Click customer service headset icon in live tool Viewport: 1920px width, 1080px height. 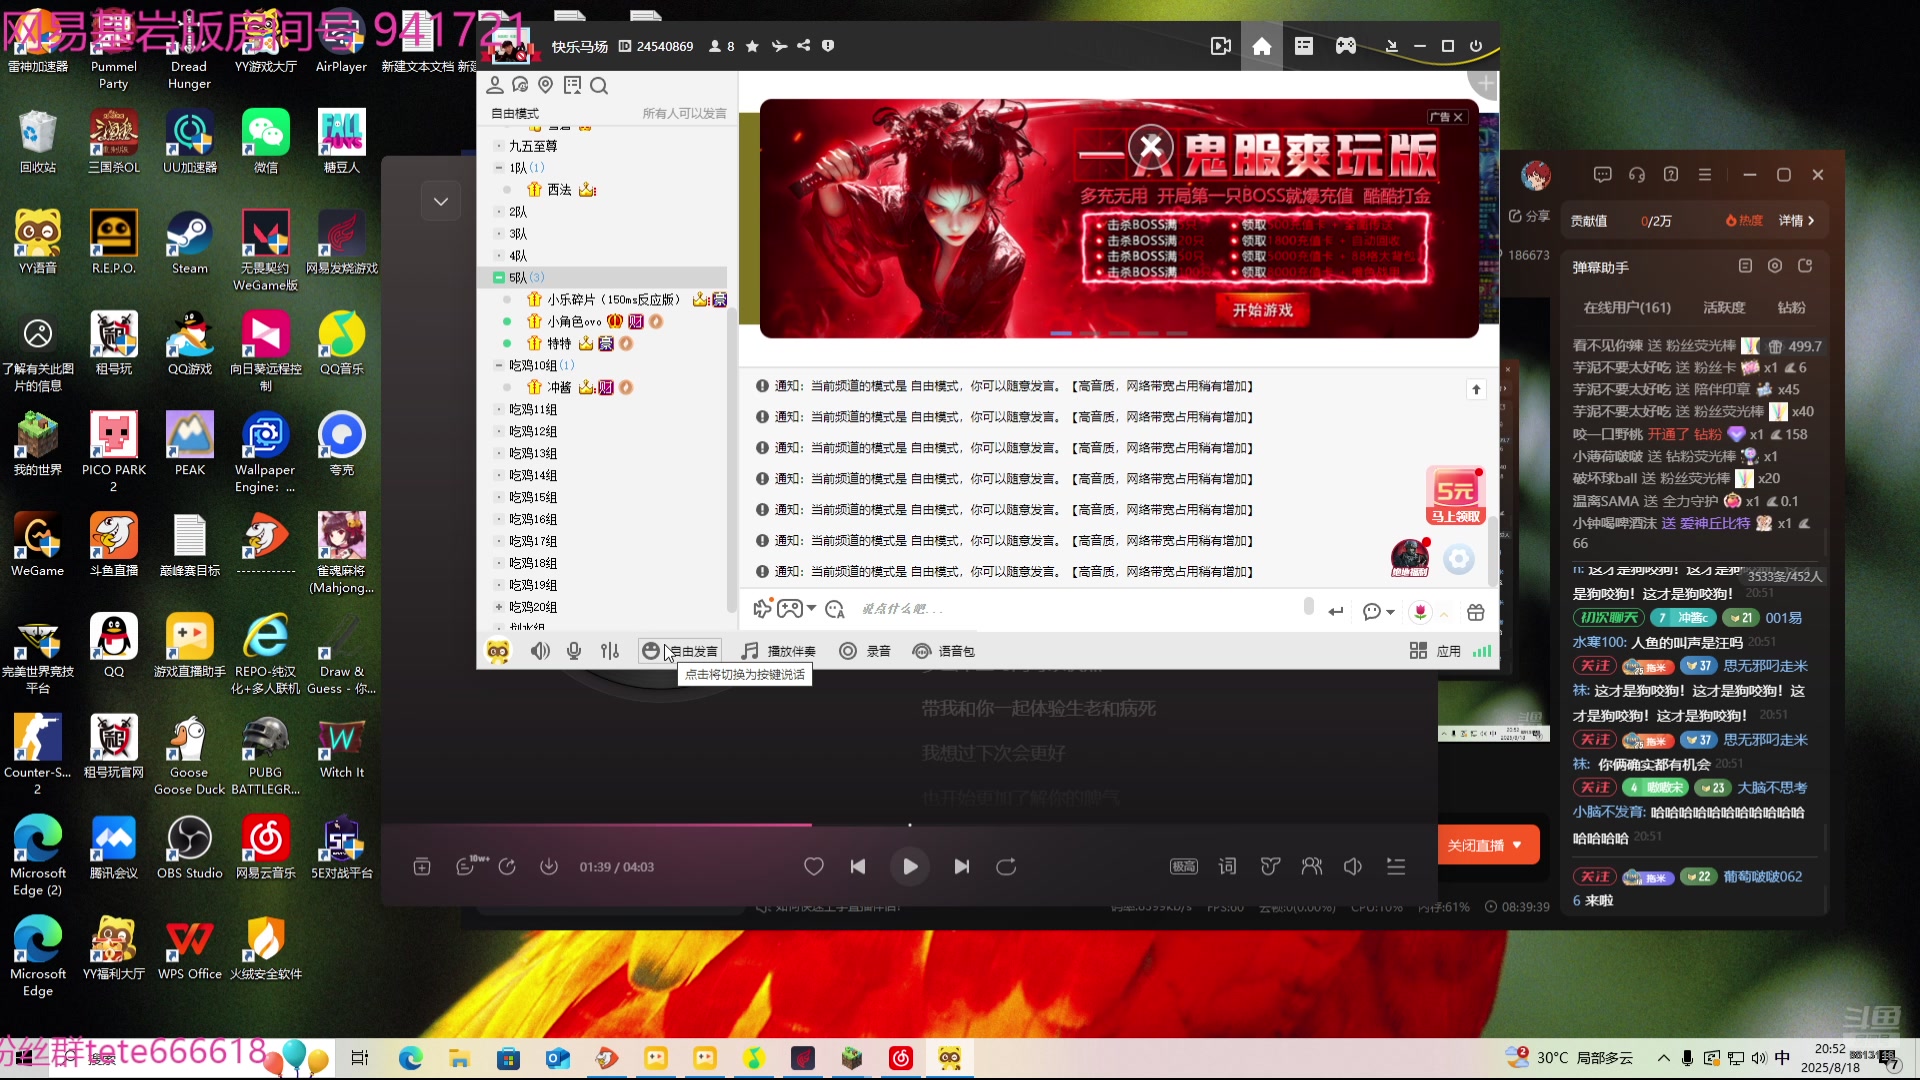[x=1637, y=175]
